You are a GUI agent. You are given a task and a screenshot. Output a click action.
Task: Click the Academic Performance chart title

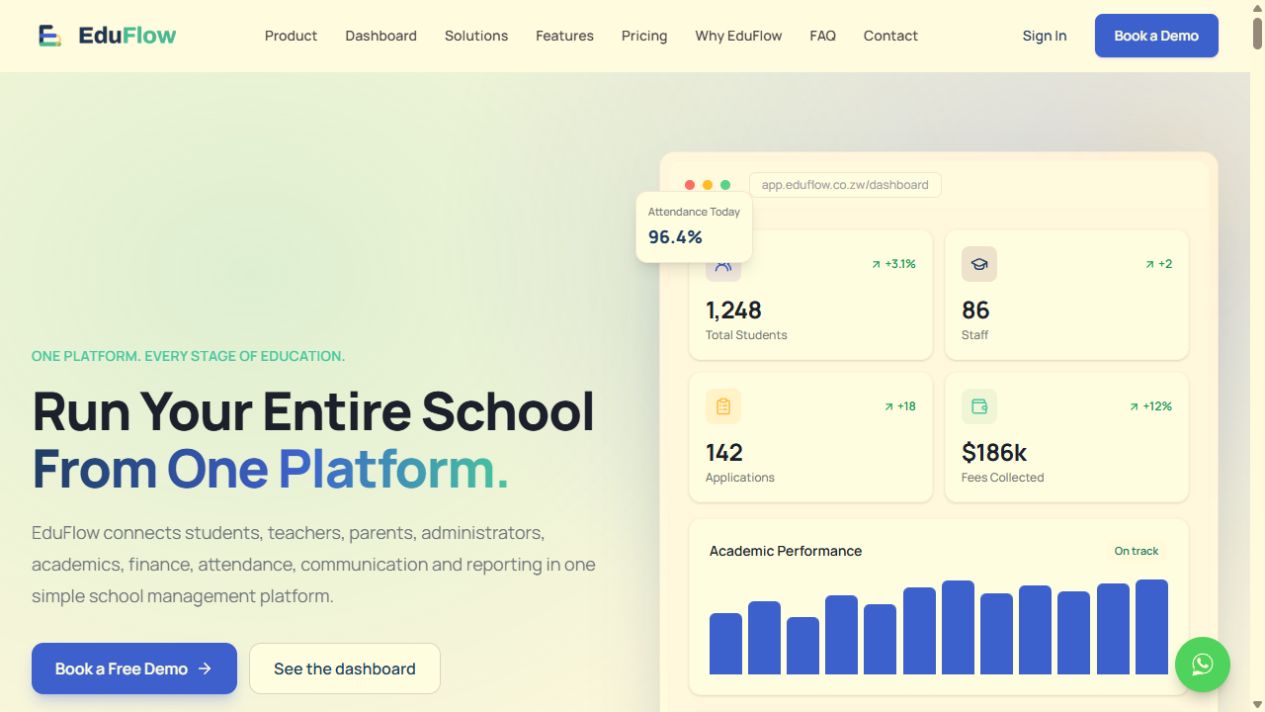(x=785, y=551)
